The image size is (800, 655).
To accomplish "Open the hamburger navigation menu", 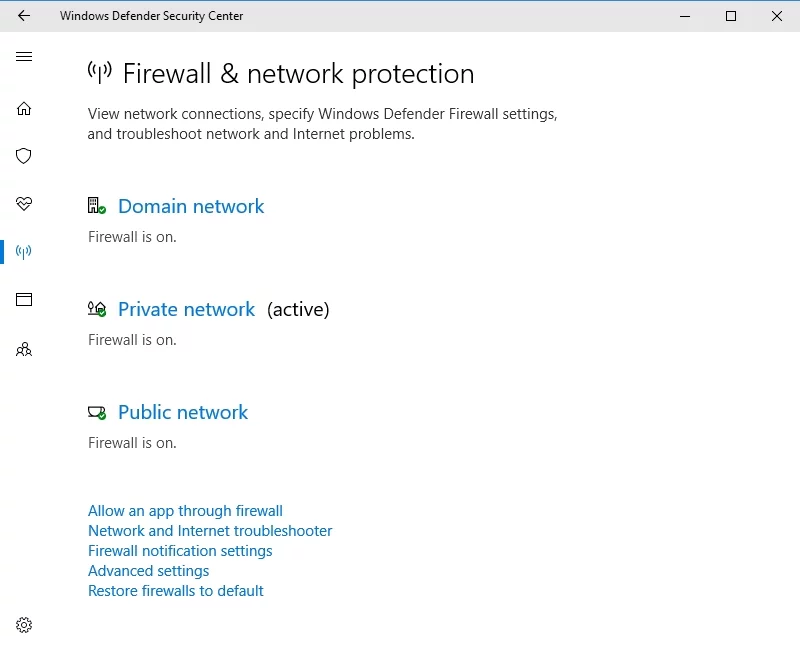I will [x=24, y=57].
